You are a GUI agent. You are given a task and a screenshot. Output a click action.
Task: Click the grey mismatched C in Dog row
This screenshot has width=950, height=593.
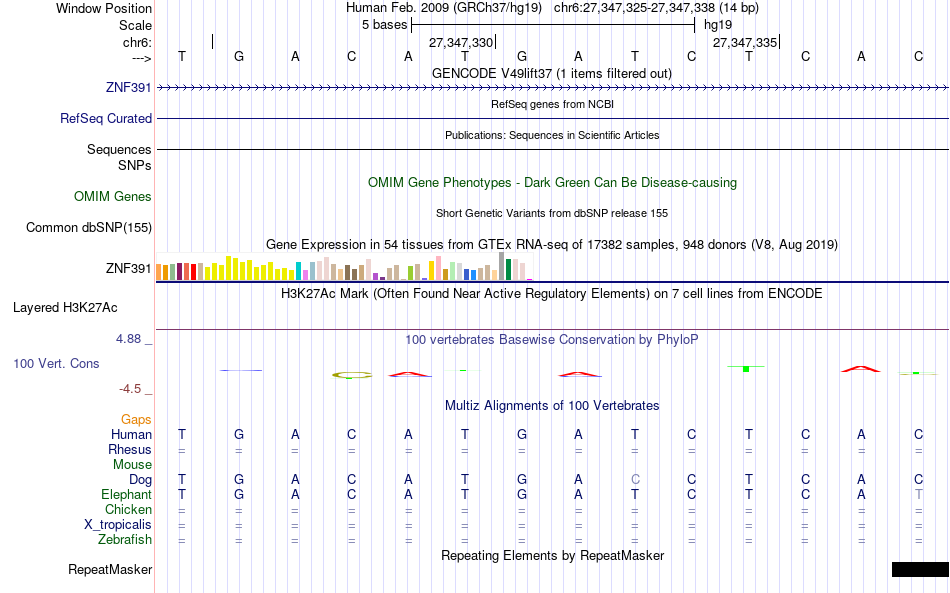point(635,479)
